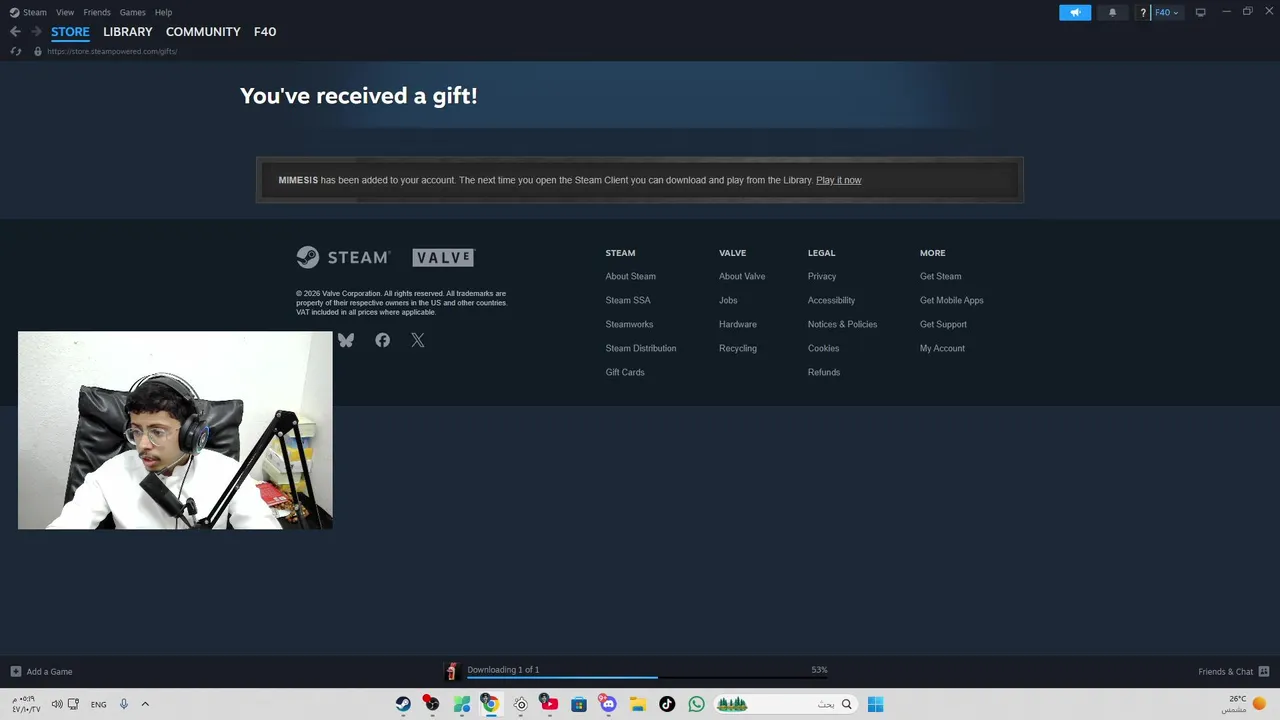This screenshot has width=1280, height=720.
Task: Open OBS Studio from the taskbar
Action: (432, 704)
